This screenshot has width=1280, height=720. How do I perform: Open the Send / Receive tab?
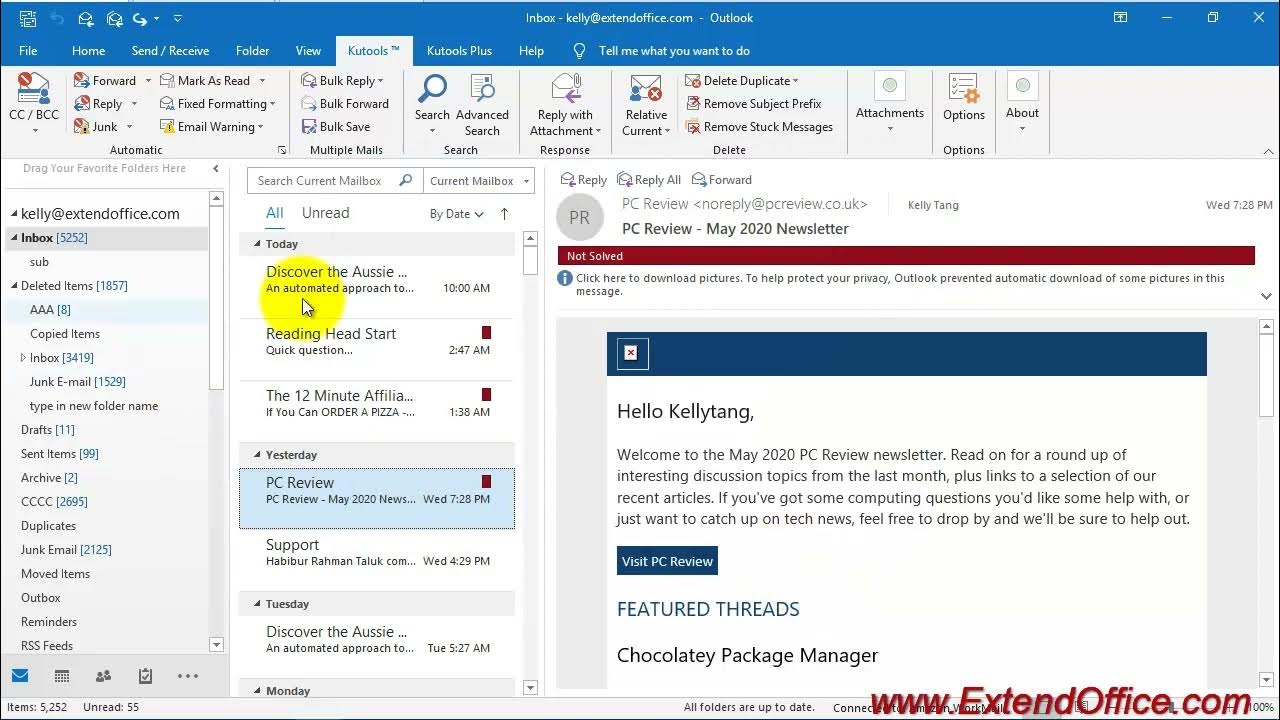[x=170, y=51]
